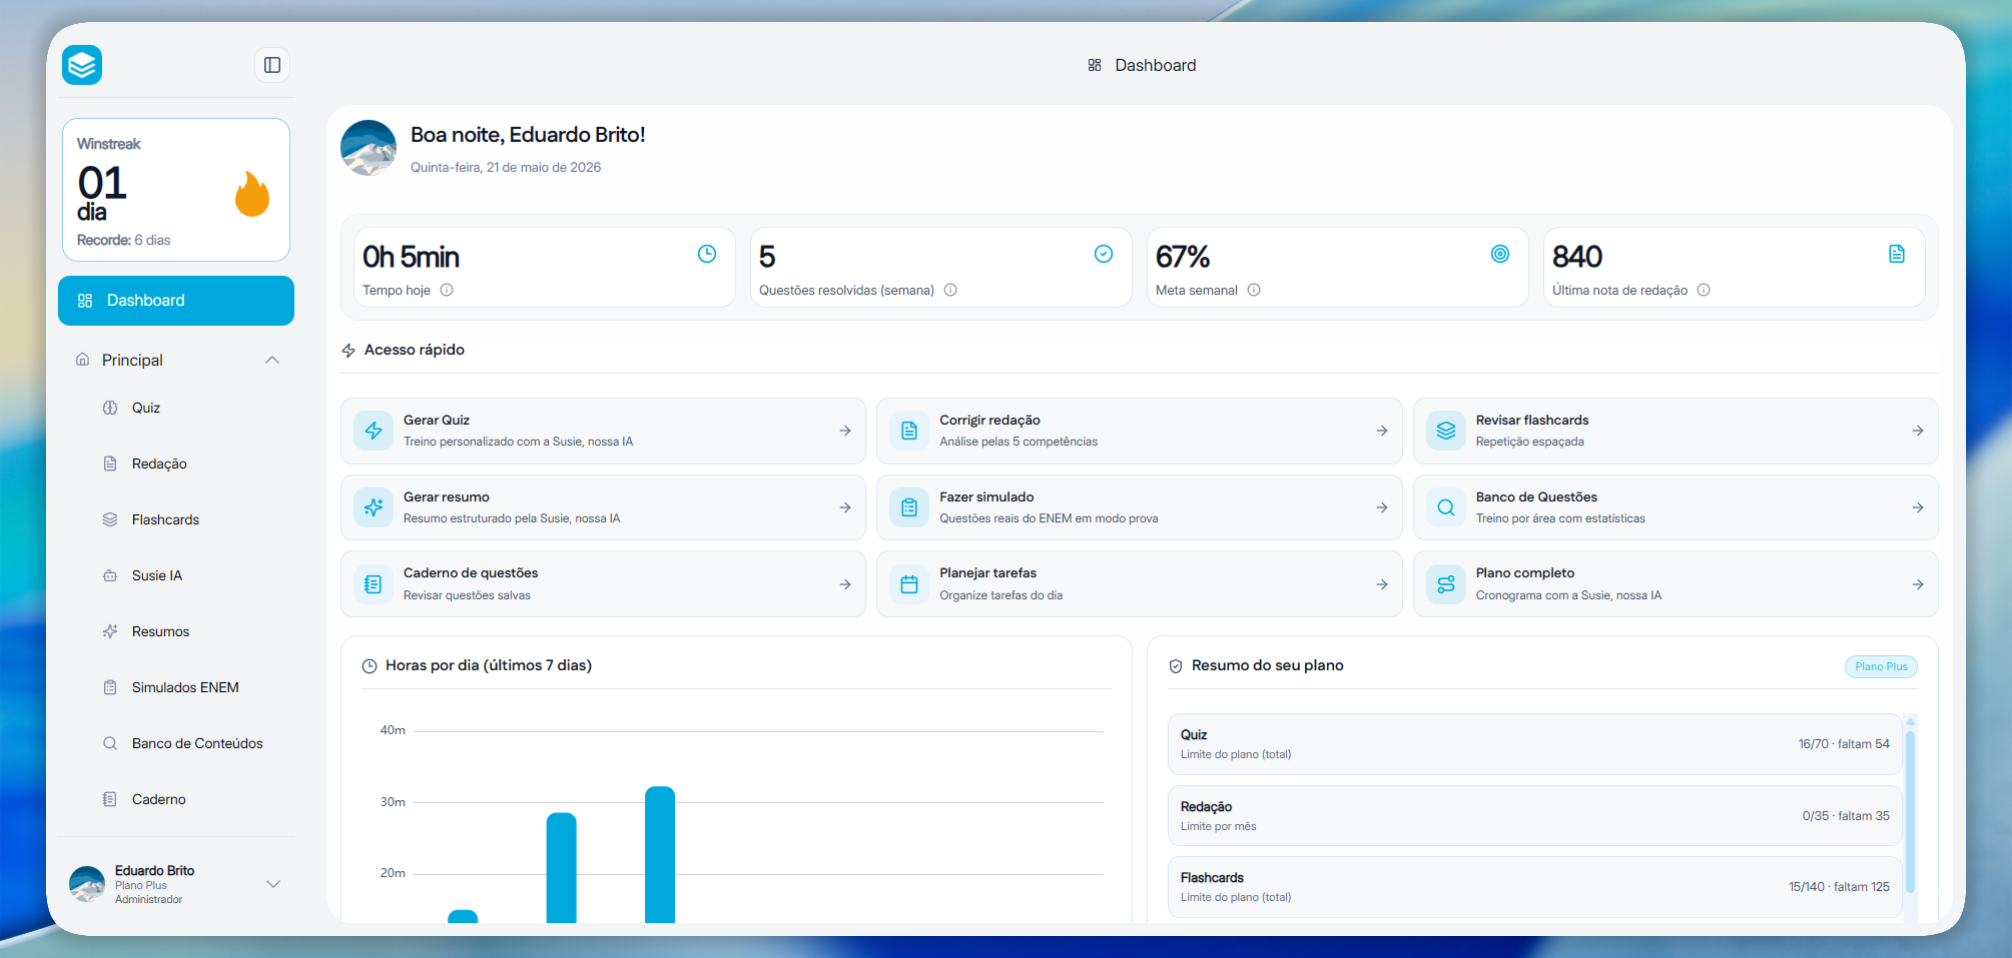Click the info icon beside Última nota de redação
Image resolution: width=2012 pixels, height=958 pixels.
[1704, 290]
